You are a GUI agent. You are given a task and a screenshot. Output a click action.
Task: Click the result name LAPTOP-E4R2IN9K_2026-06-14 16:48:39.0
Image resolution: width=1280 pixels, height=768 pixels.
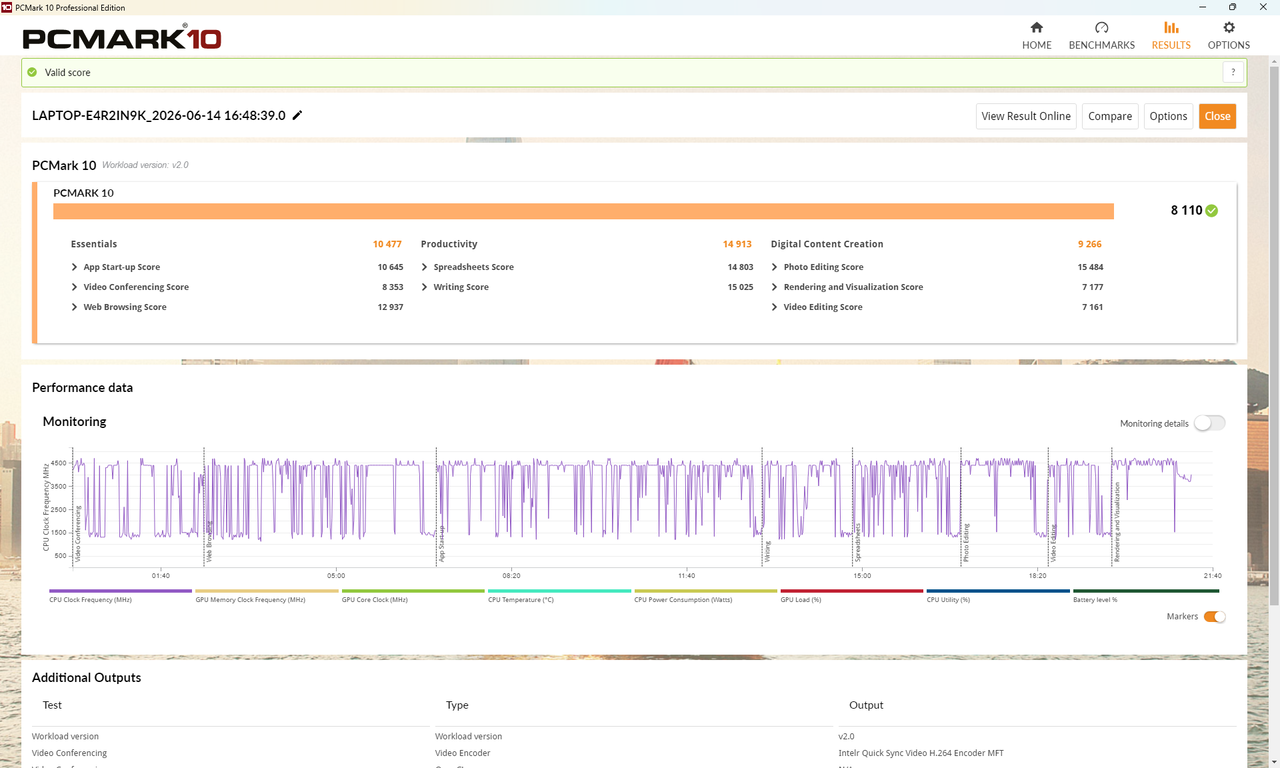point(159,115)
